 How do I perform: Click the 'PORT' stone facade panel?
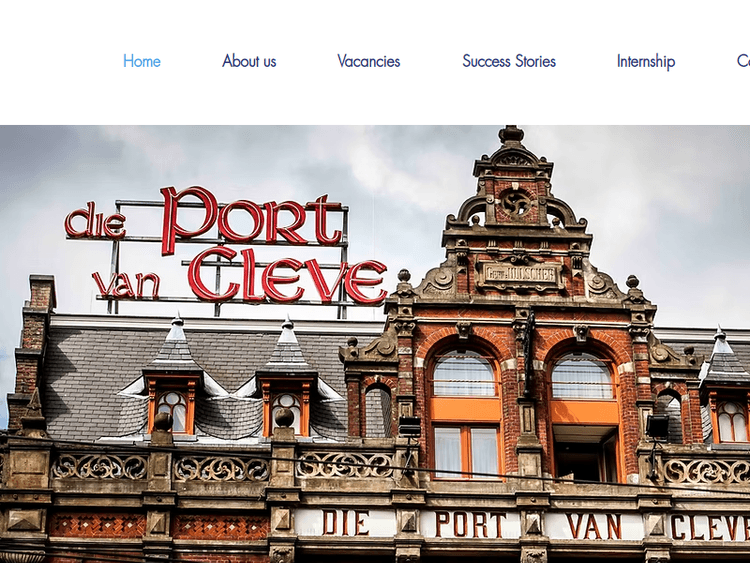pos(469,524)
